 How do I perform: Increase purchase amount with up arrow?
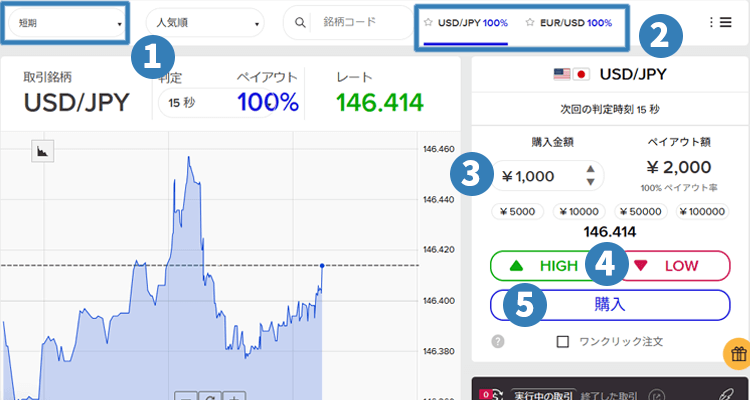click(591, 169)
